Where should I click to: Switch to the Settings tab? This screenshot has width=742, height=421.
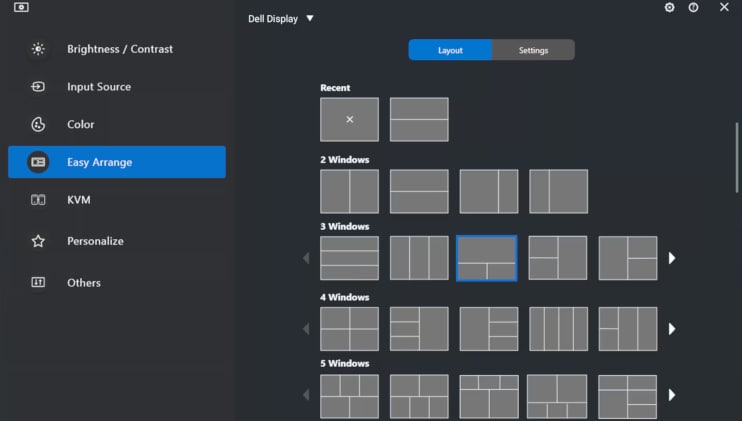click(x=533, y=50)
